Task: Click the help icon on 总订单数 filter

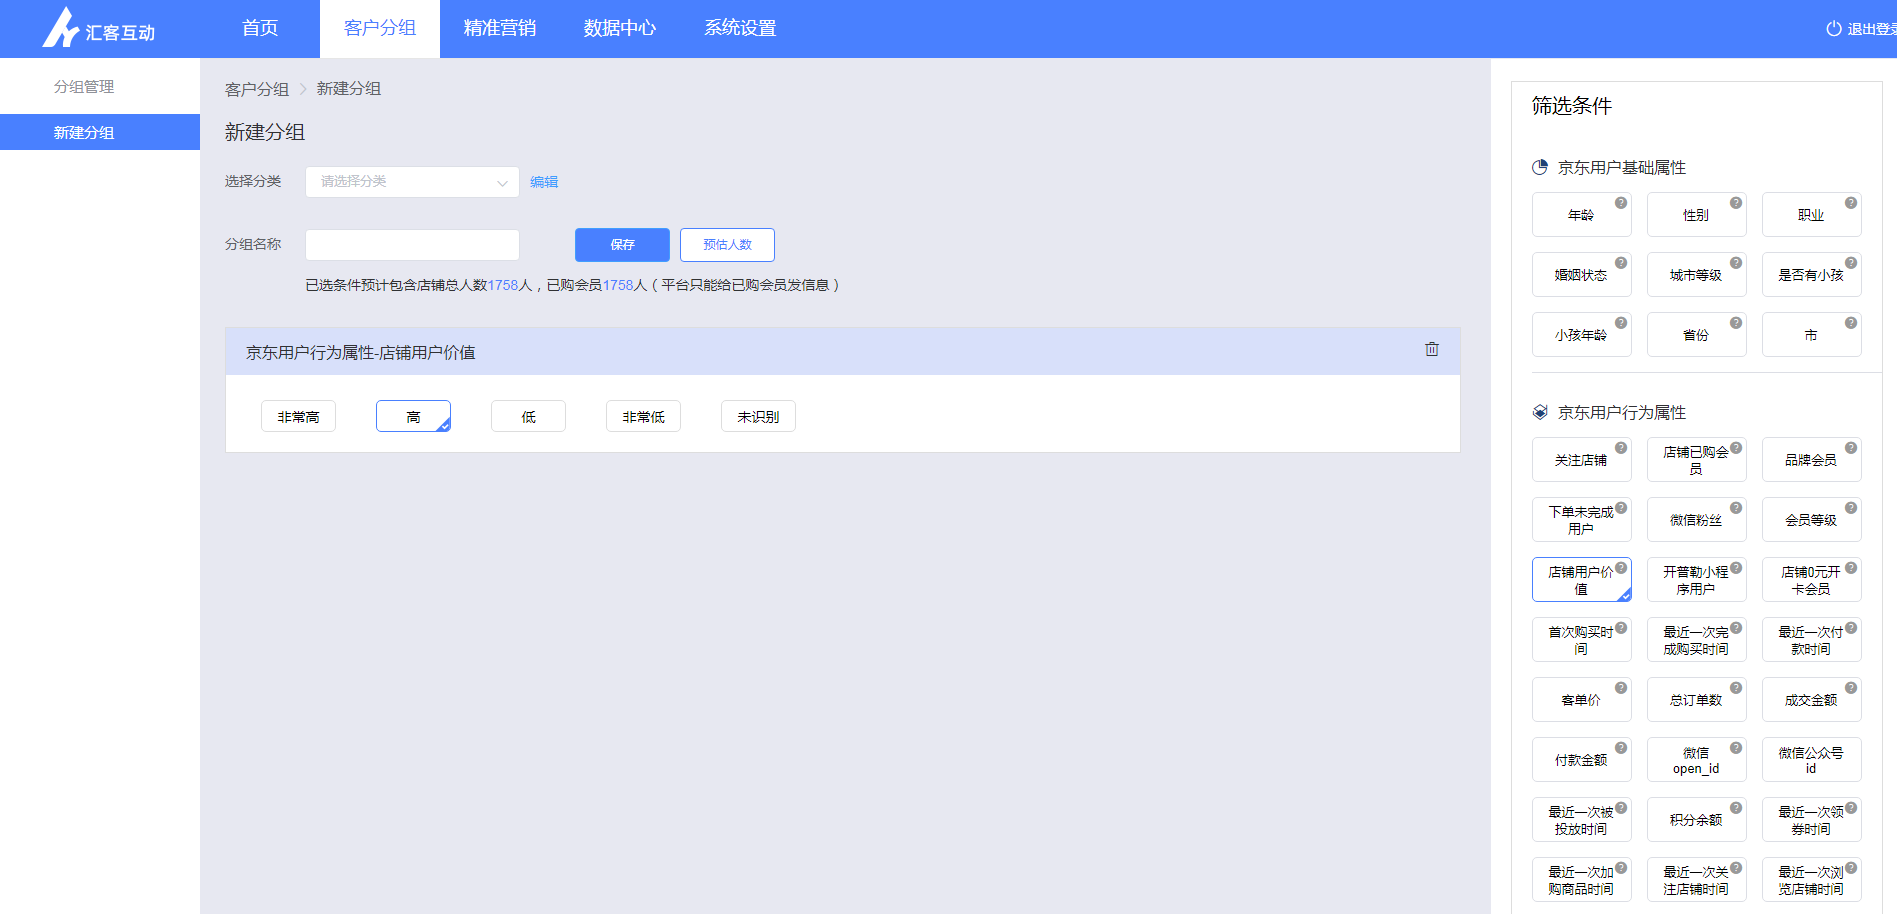Action: tap(1736, 688)
